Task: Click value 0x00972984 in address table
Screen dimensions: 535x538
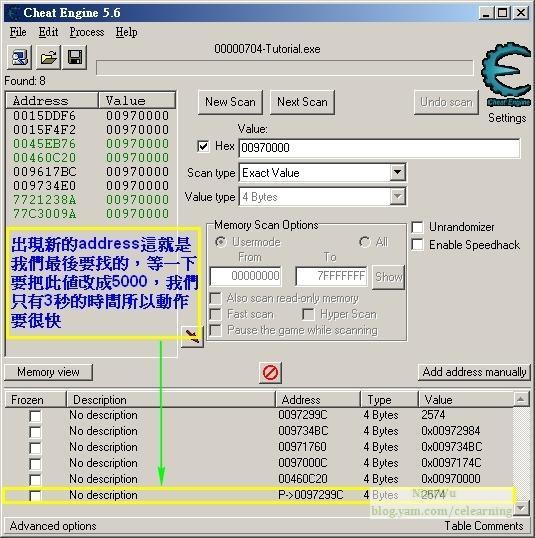Action: [451, 431]
